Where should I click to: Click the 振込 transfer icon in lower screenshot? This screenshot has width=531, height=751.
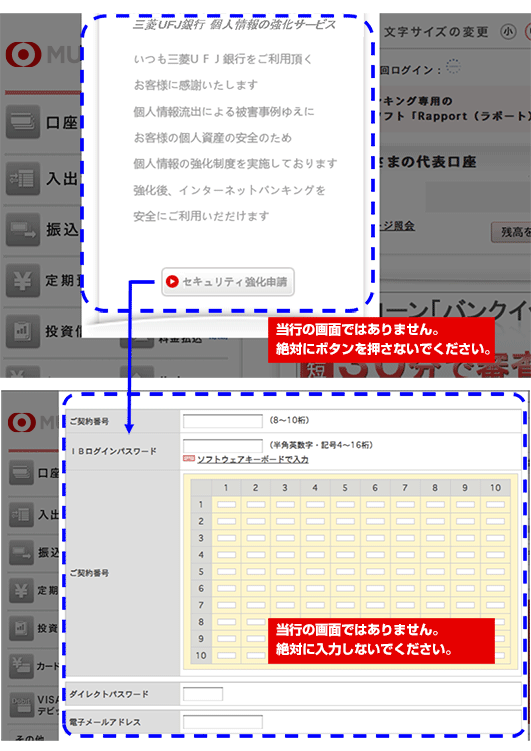click(21, 552)
